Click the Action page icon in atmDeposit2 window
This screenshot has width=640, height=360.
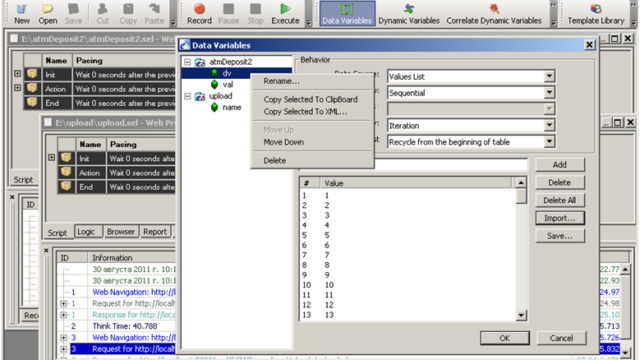pos(32,88)
